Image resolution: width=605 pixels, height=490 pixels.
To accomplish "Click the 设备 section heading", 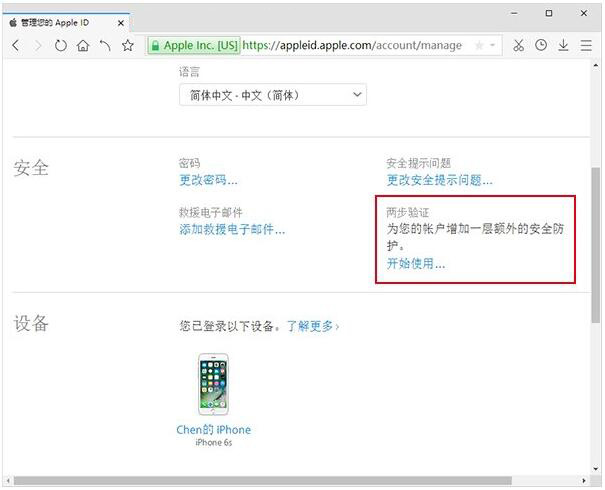I will pyautogui.click(x=31, y=324).
